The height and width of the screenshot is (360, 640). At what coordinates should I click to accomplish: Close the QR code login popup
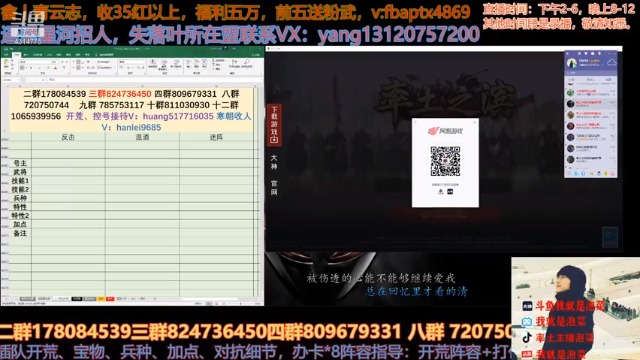pyautogui.click(x=475, y=122)
